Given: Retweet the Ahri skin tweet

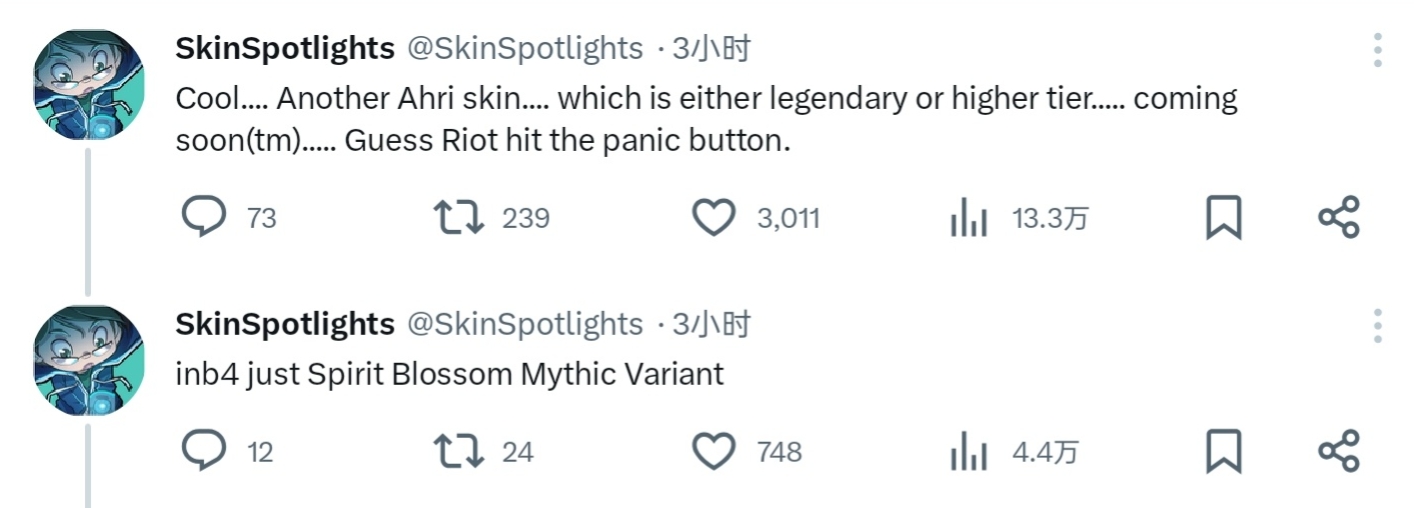Looking at the screenshot, I should click(x=459, y=217).
